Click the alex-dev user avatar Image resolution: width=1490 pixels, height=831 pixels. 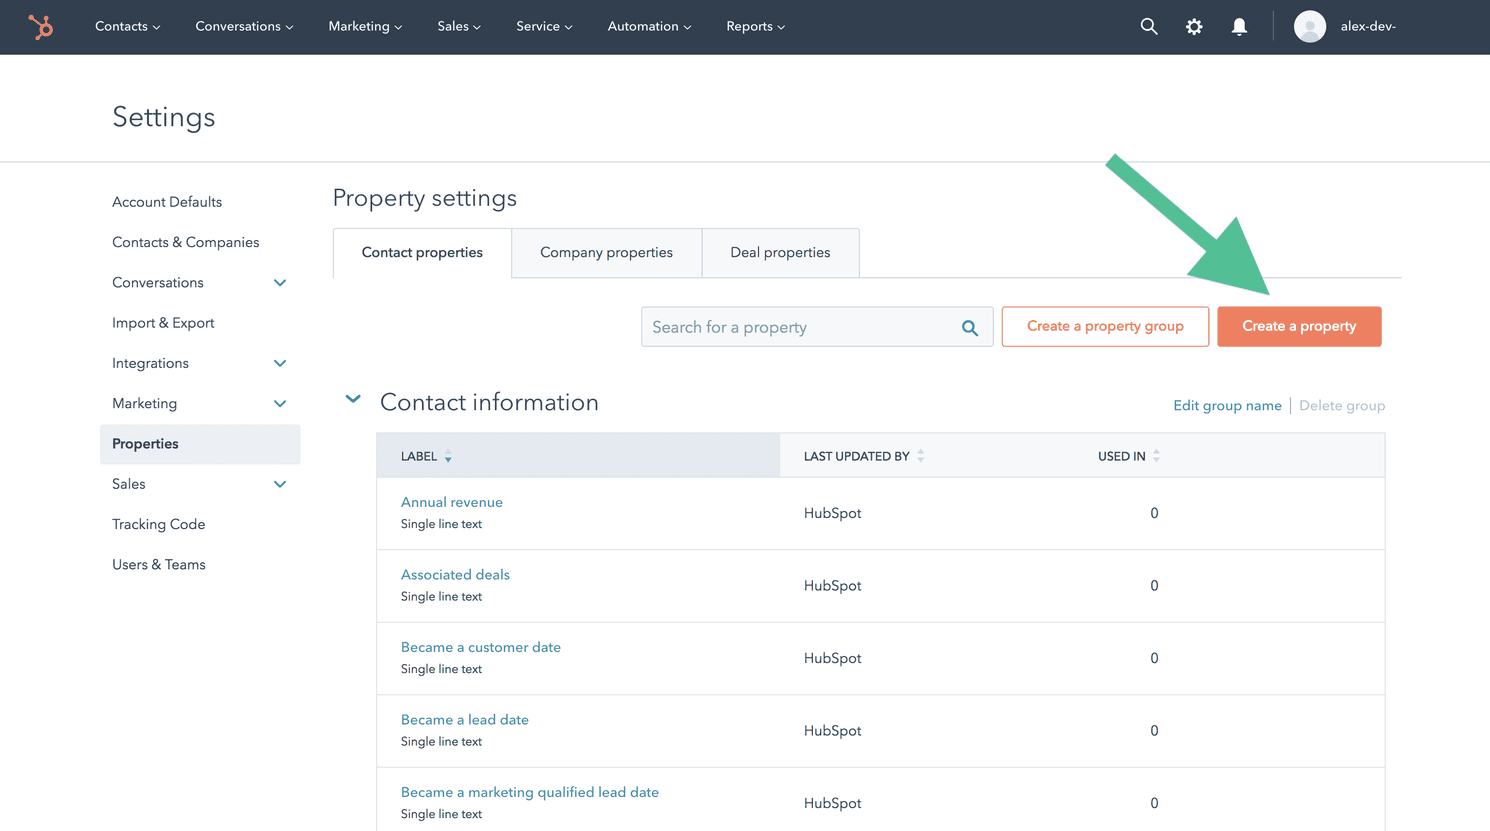click(x=1310, y=27)
